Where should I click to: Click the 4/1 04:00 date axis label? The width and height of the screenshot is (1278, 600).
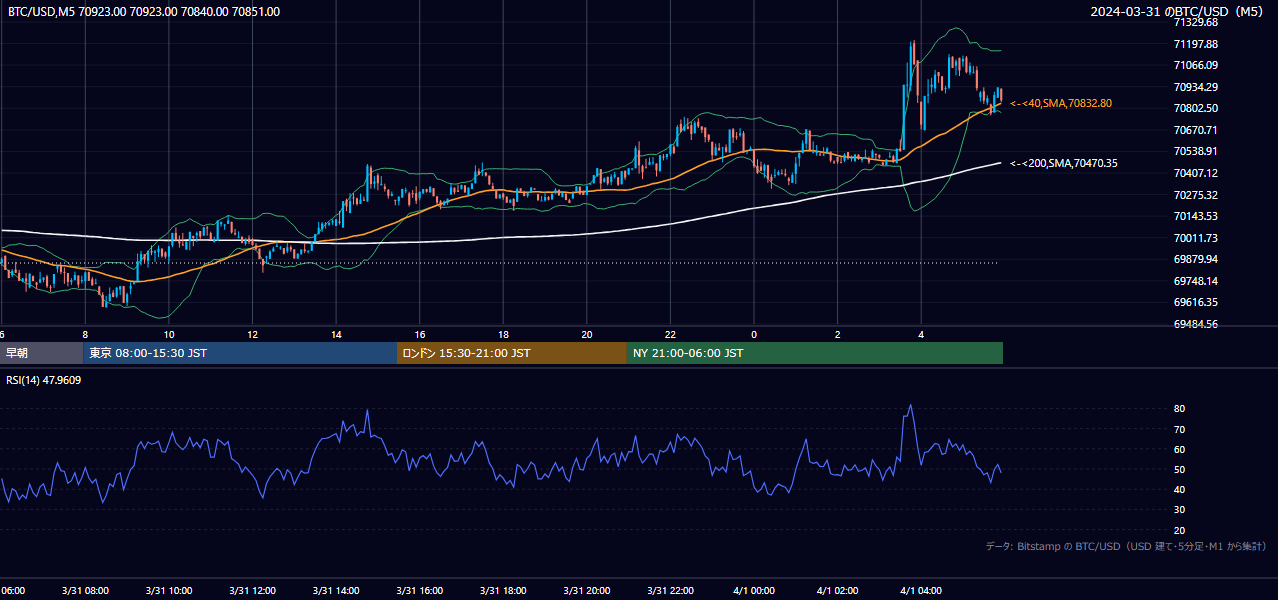tap(921, 591)
